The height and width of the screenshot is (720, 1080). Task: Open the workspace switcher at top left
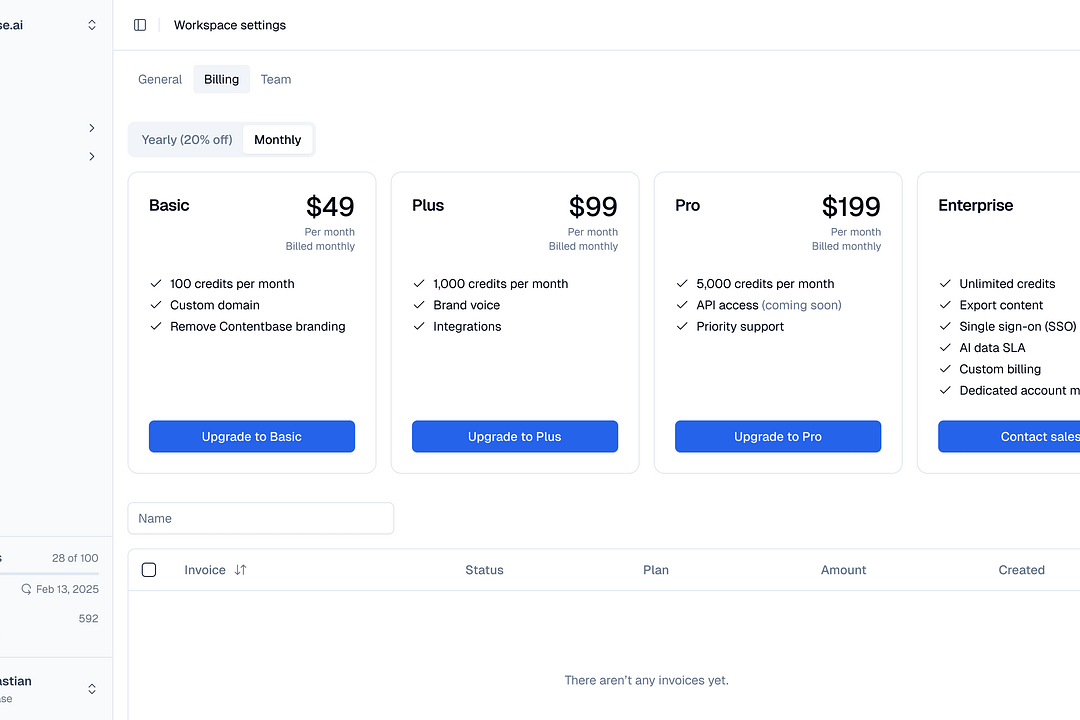[90, 24]
